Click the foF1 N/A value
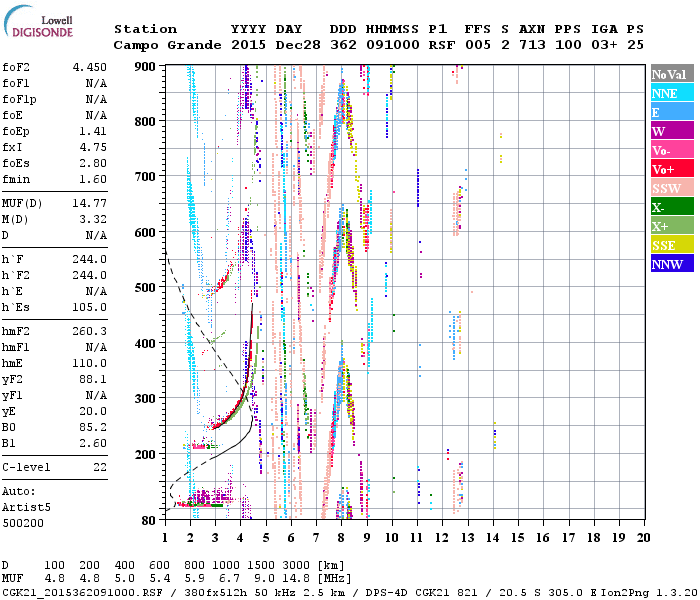Viewport: 700px width, 600px height. 96,83
